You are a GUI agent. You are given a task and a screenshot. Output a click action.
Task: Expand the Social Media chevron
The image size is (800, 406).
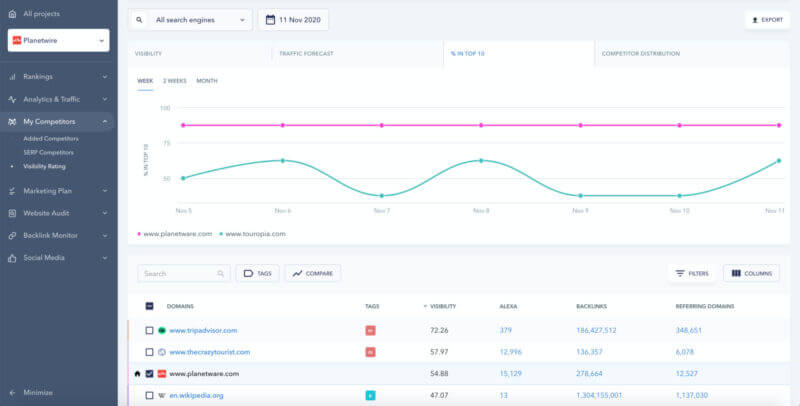click(105, 258)
